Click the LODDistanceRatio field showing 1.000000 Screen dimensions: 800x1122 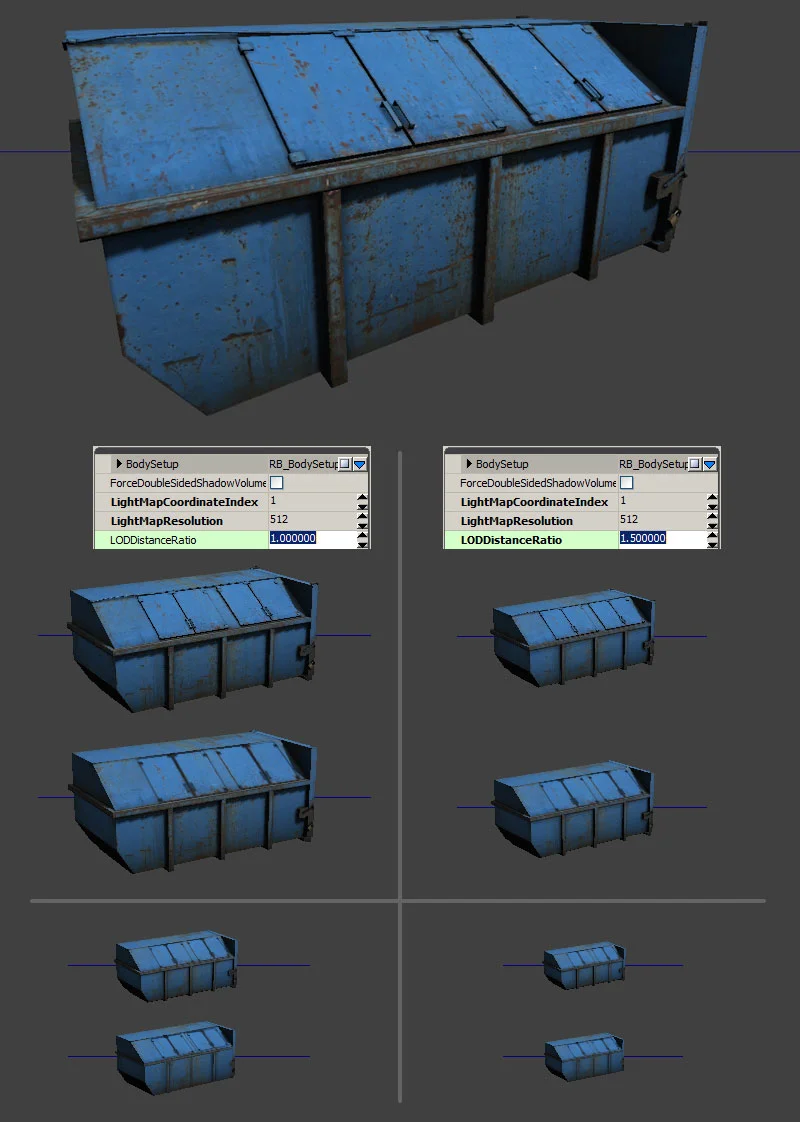coord(312,539)
